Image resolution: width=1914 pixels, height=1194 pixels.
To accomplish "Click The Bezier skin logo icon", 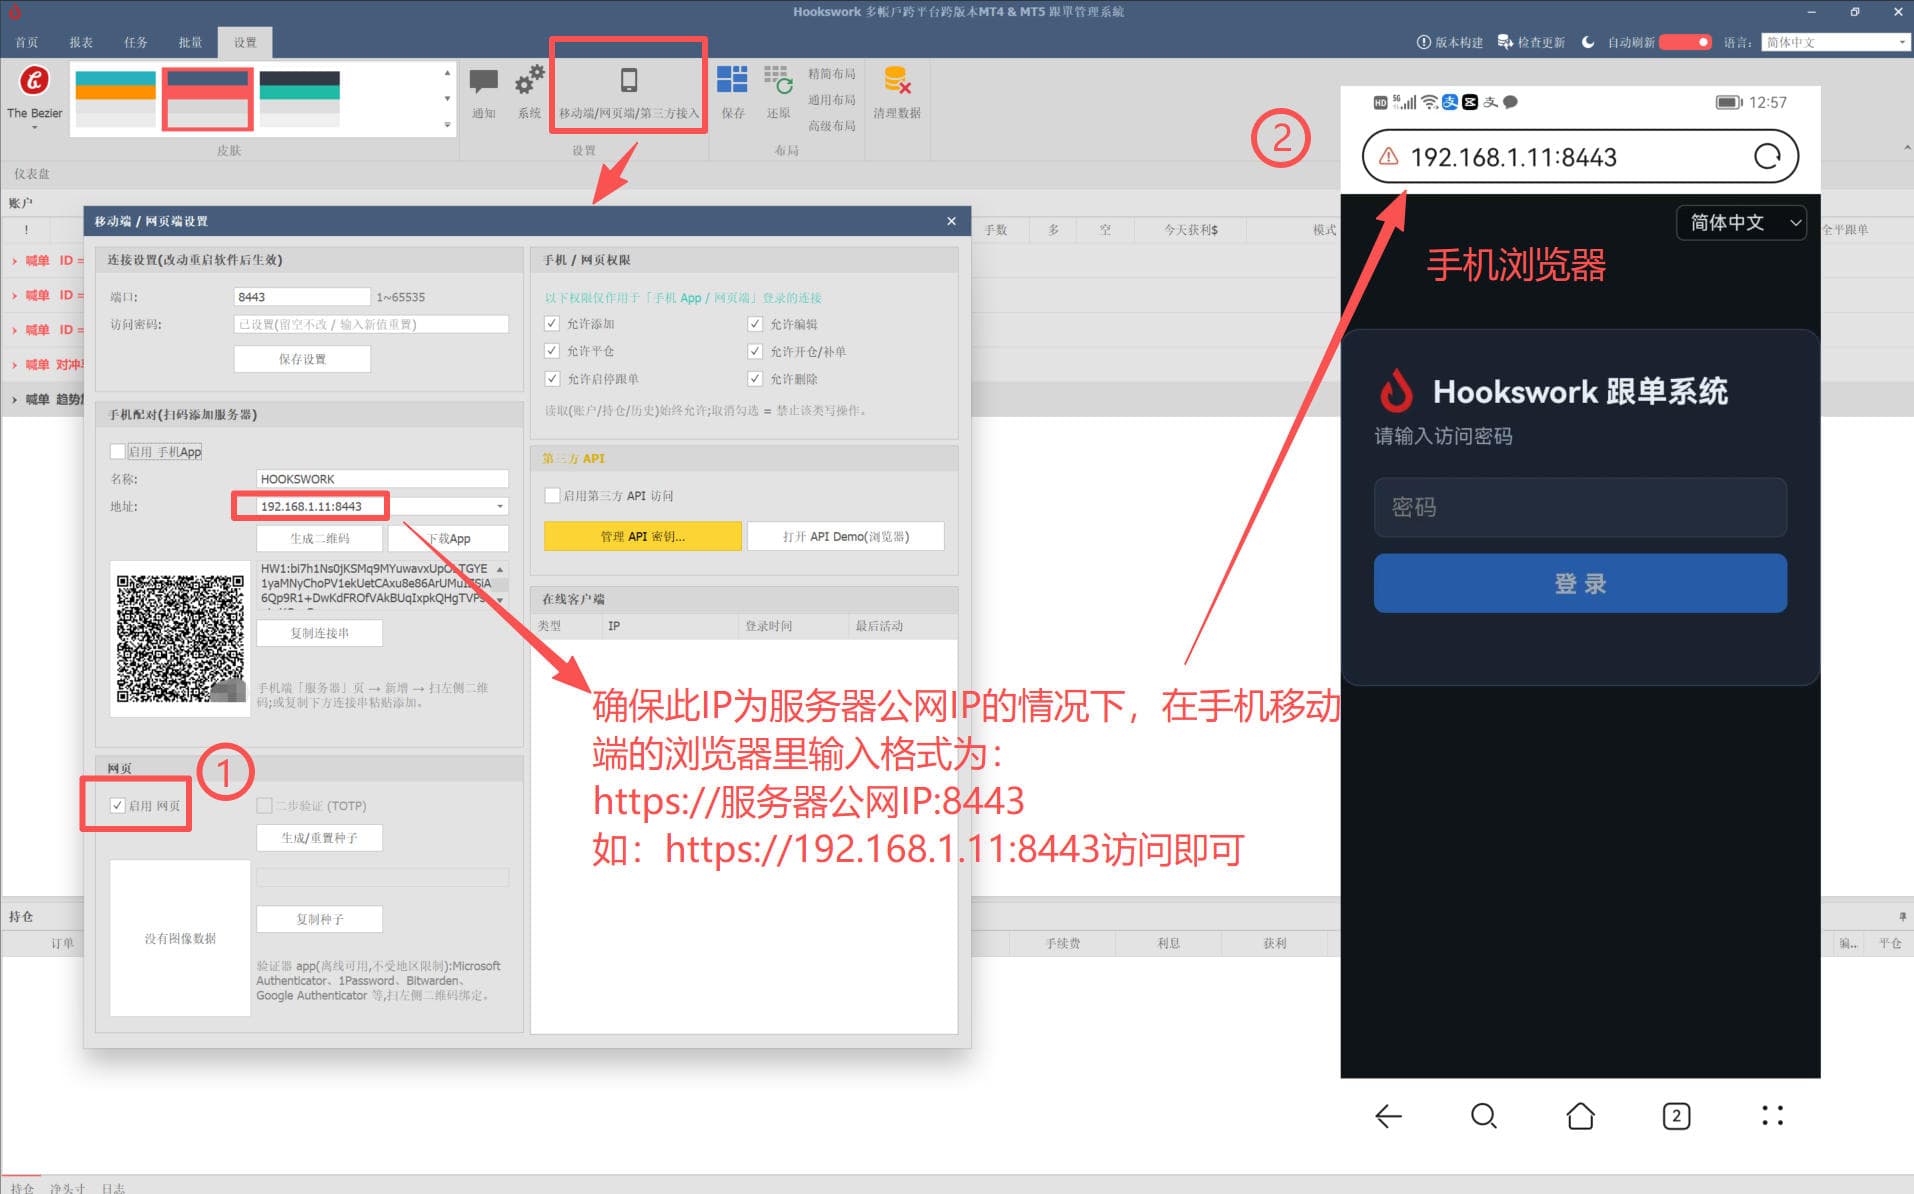I will coord(34,80).
